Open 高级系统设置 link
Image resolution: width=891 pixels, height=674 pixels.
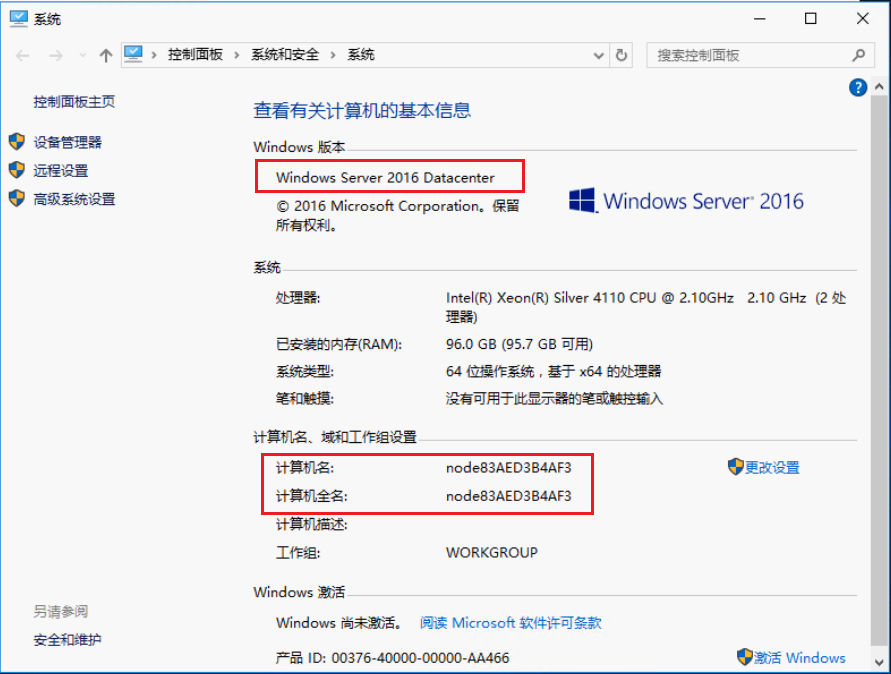click(x=74, y=199)
